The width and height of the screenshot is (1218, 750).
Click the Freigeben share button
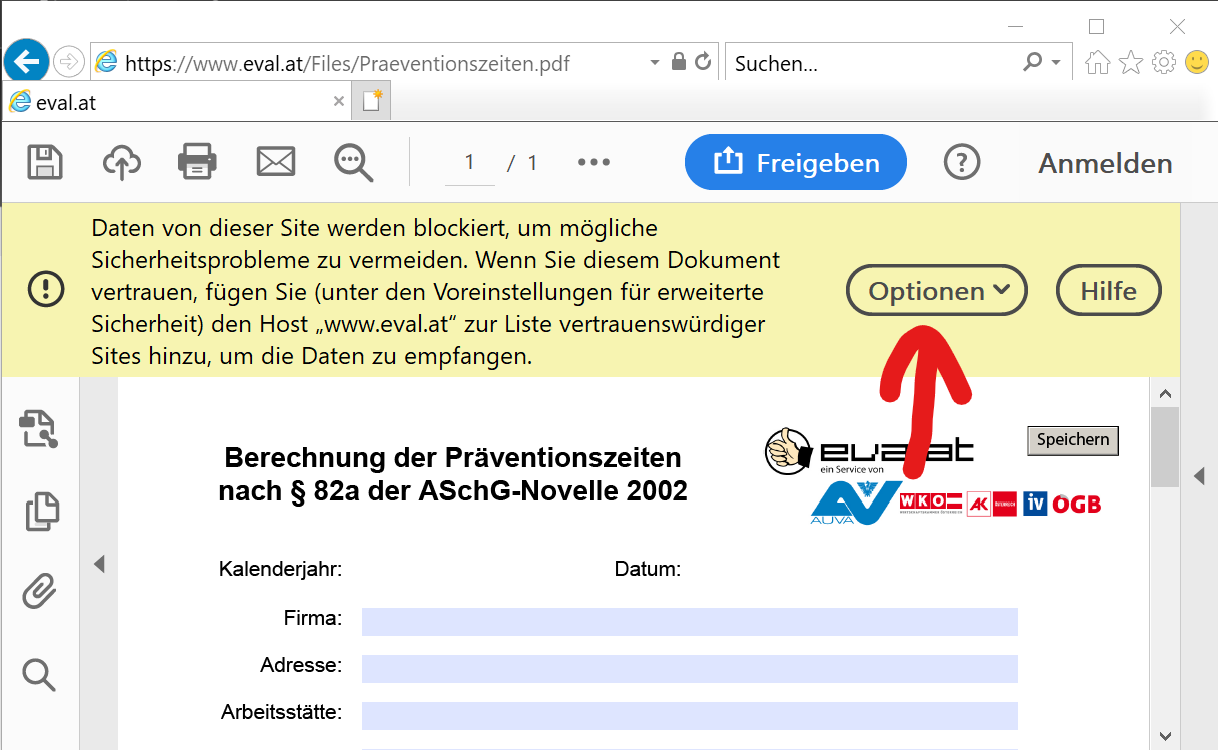[x=796, y=162]
